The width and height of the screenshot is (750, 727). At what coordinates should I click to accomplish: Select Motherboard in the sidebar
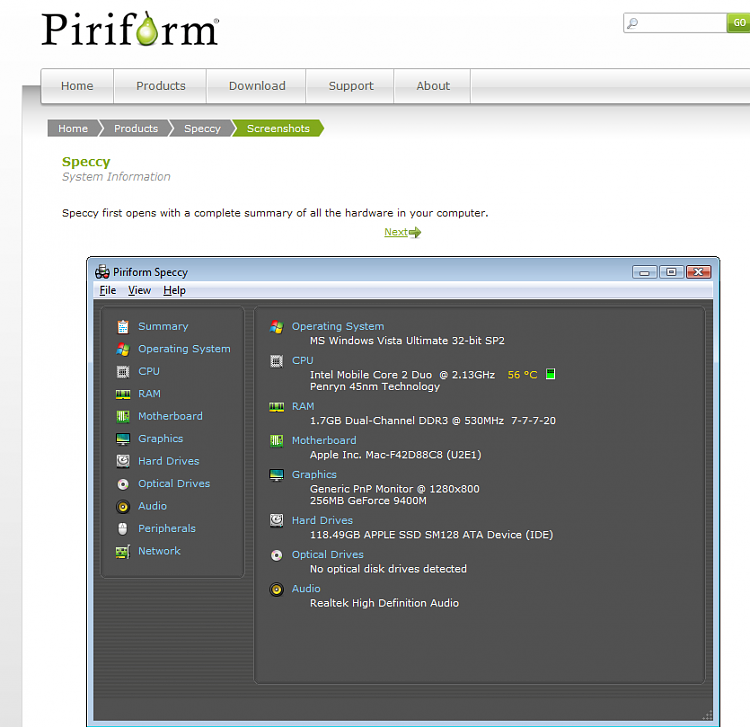[x=170, y=416]
